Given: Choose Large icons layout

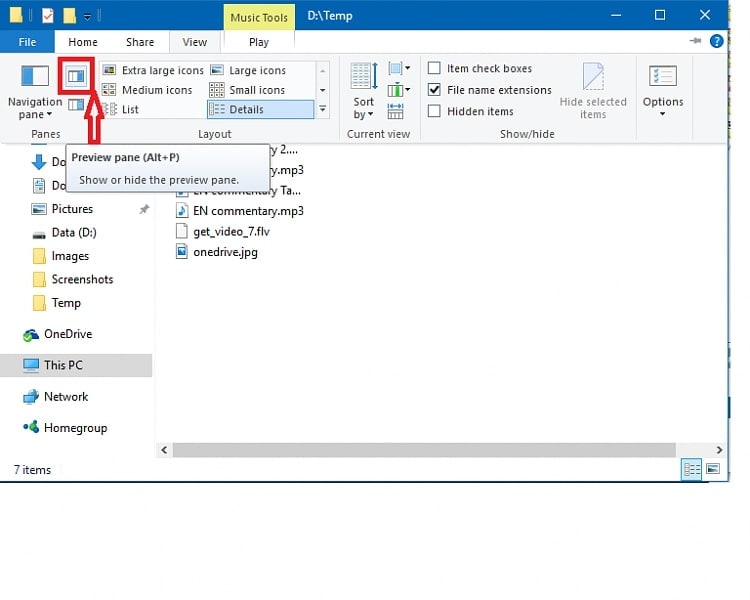Looking at the screenshot, I should [x=248, y=70].
